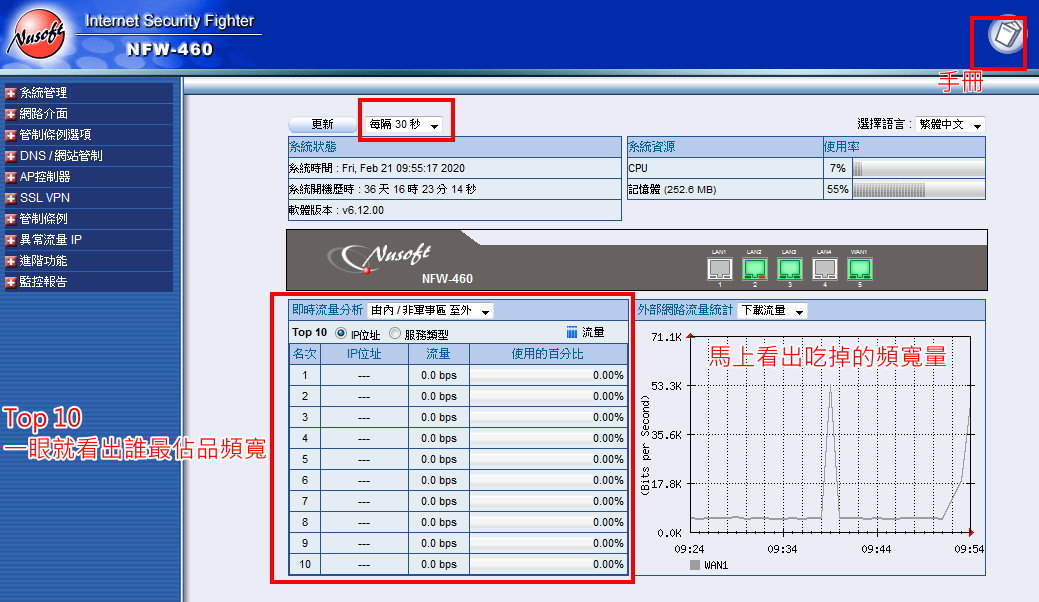Click the Nusoft logo in header
Screen dimensions: 1039x602
(36, 38)
